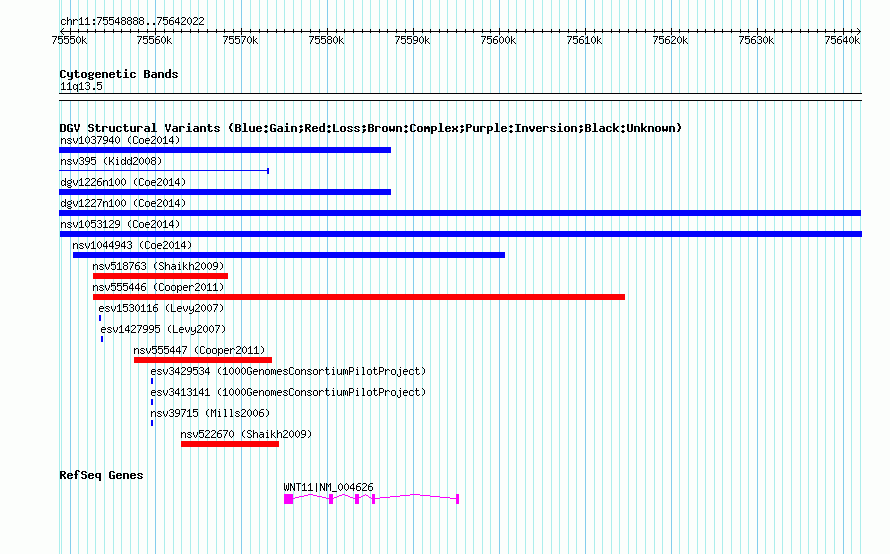Click the nsv39715 (Mills2006) small blue marker

pyautogui.click(x=152, y=423)
